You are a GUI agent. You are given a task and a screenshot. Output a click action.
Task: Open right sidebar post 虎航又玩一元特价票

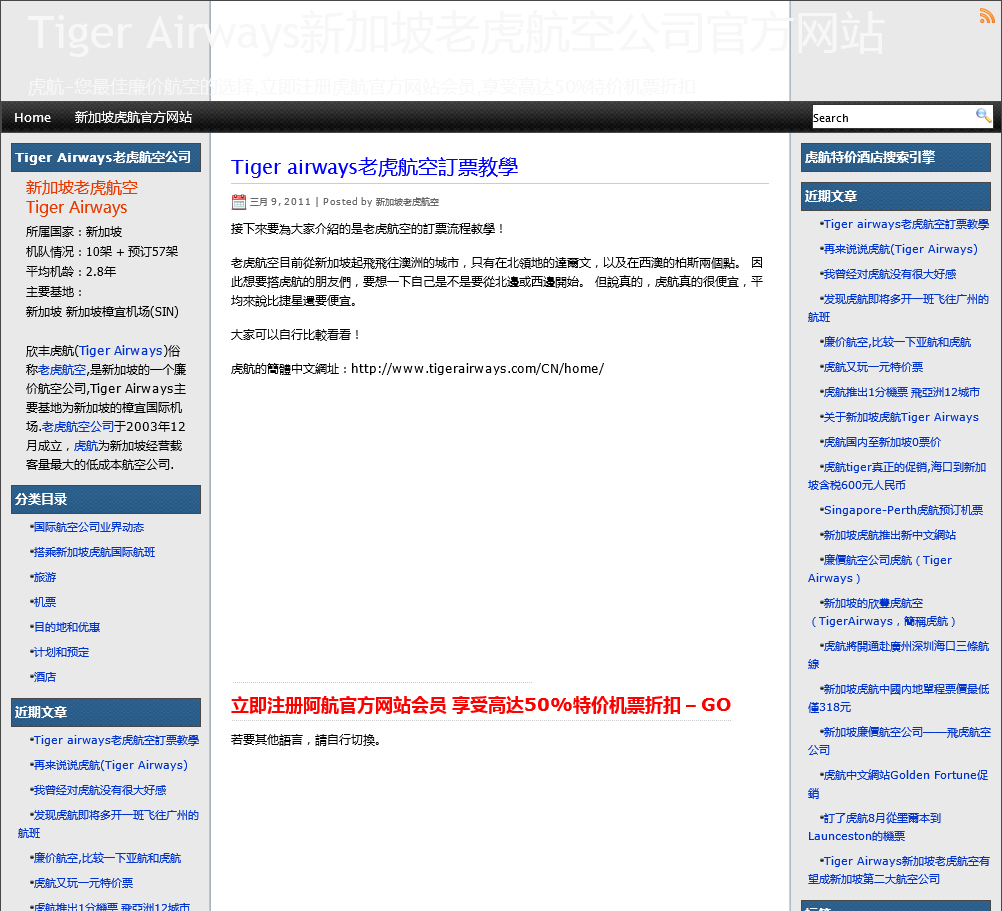[874, 367]
